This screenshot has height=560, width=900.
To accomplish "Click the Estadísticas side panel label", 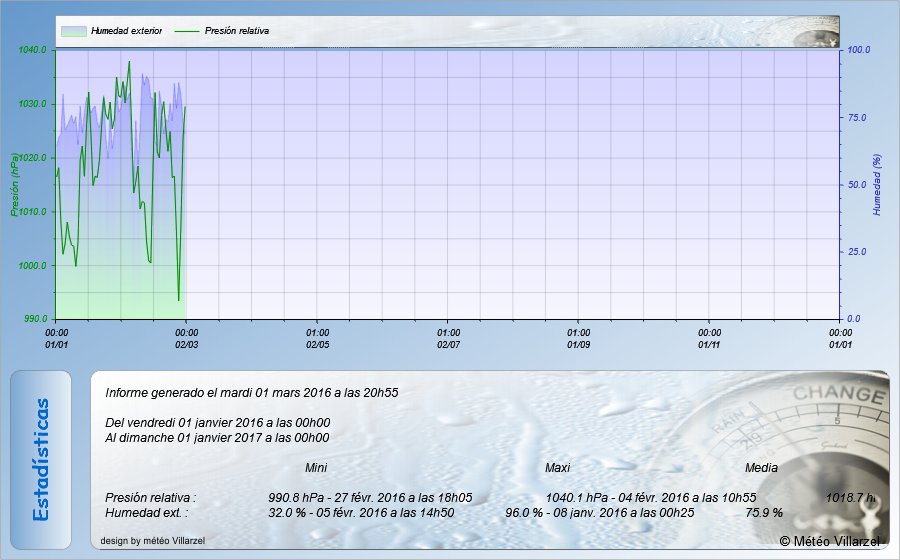I will (41, 460).
